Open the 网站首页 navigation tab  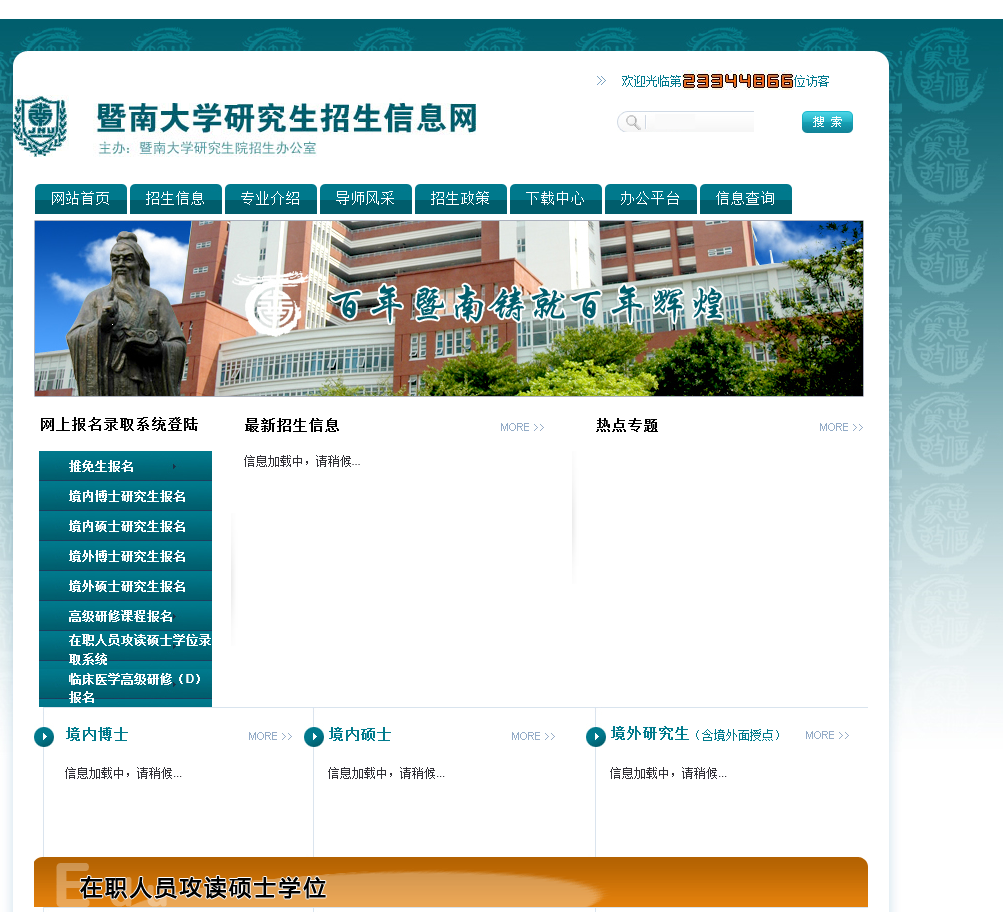[81, 199]
